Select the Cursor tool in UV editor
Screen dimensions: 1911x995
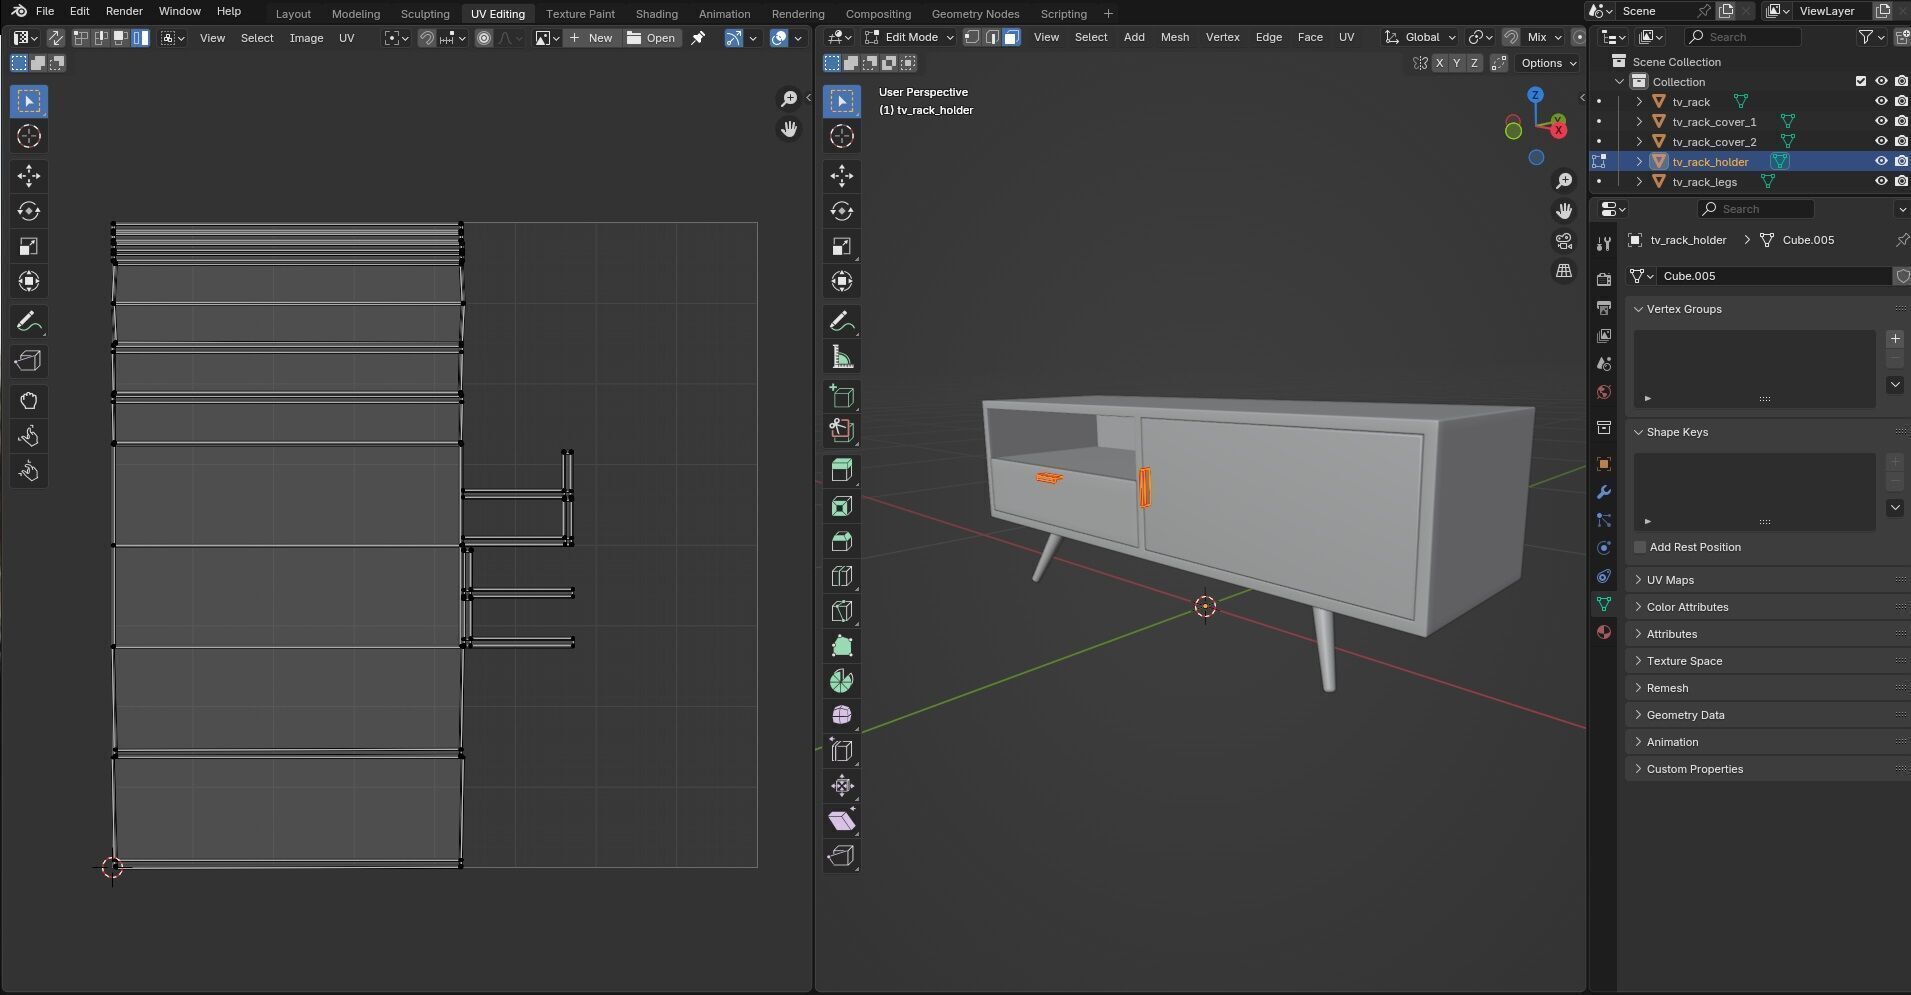click(28, 137)
